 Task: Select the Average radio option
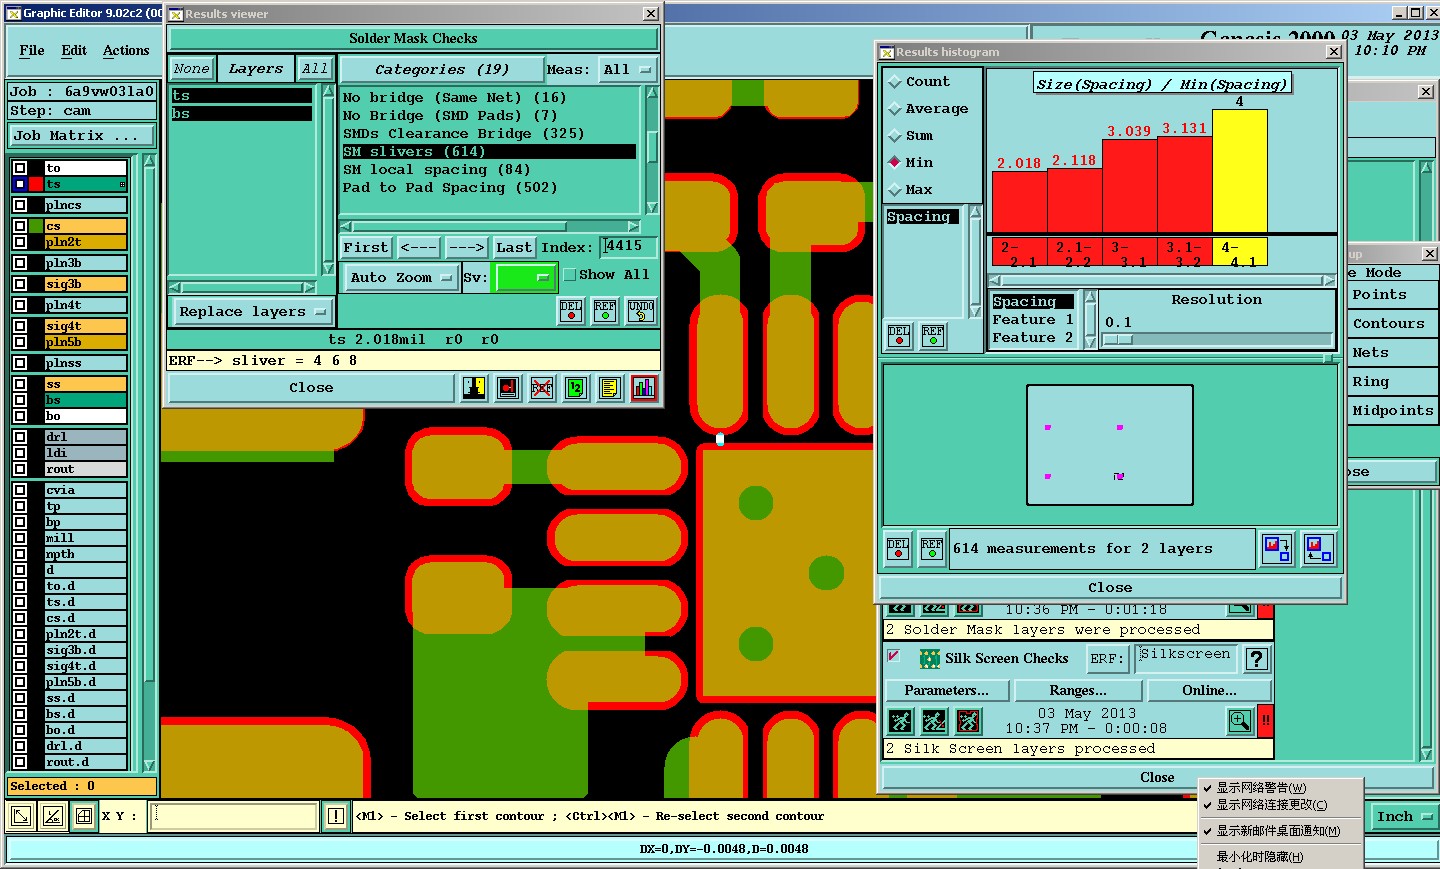(x=895, y=109)
